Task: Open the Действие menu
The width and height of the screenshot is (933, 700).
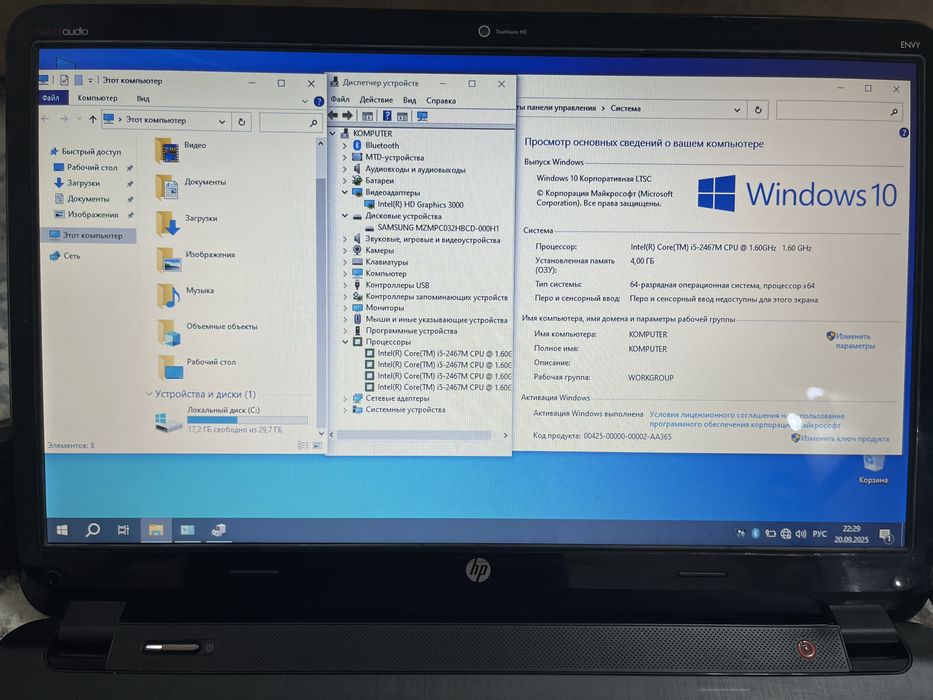Action: point(376,100)
